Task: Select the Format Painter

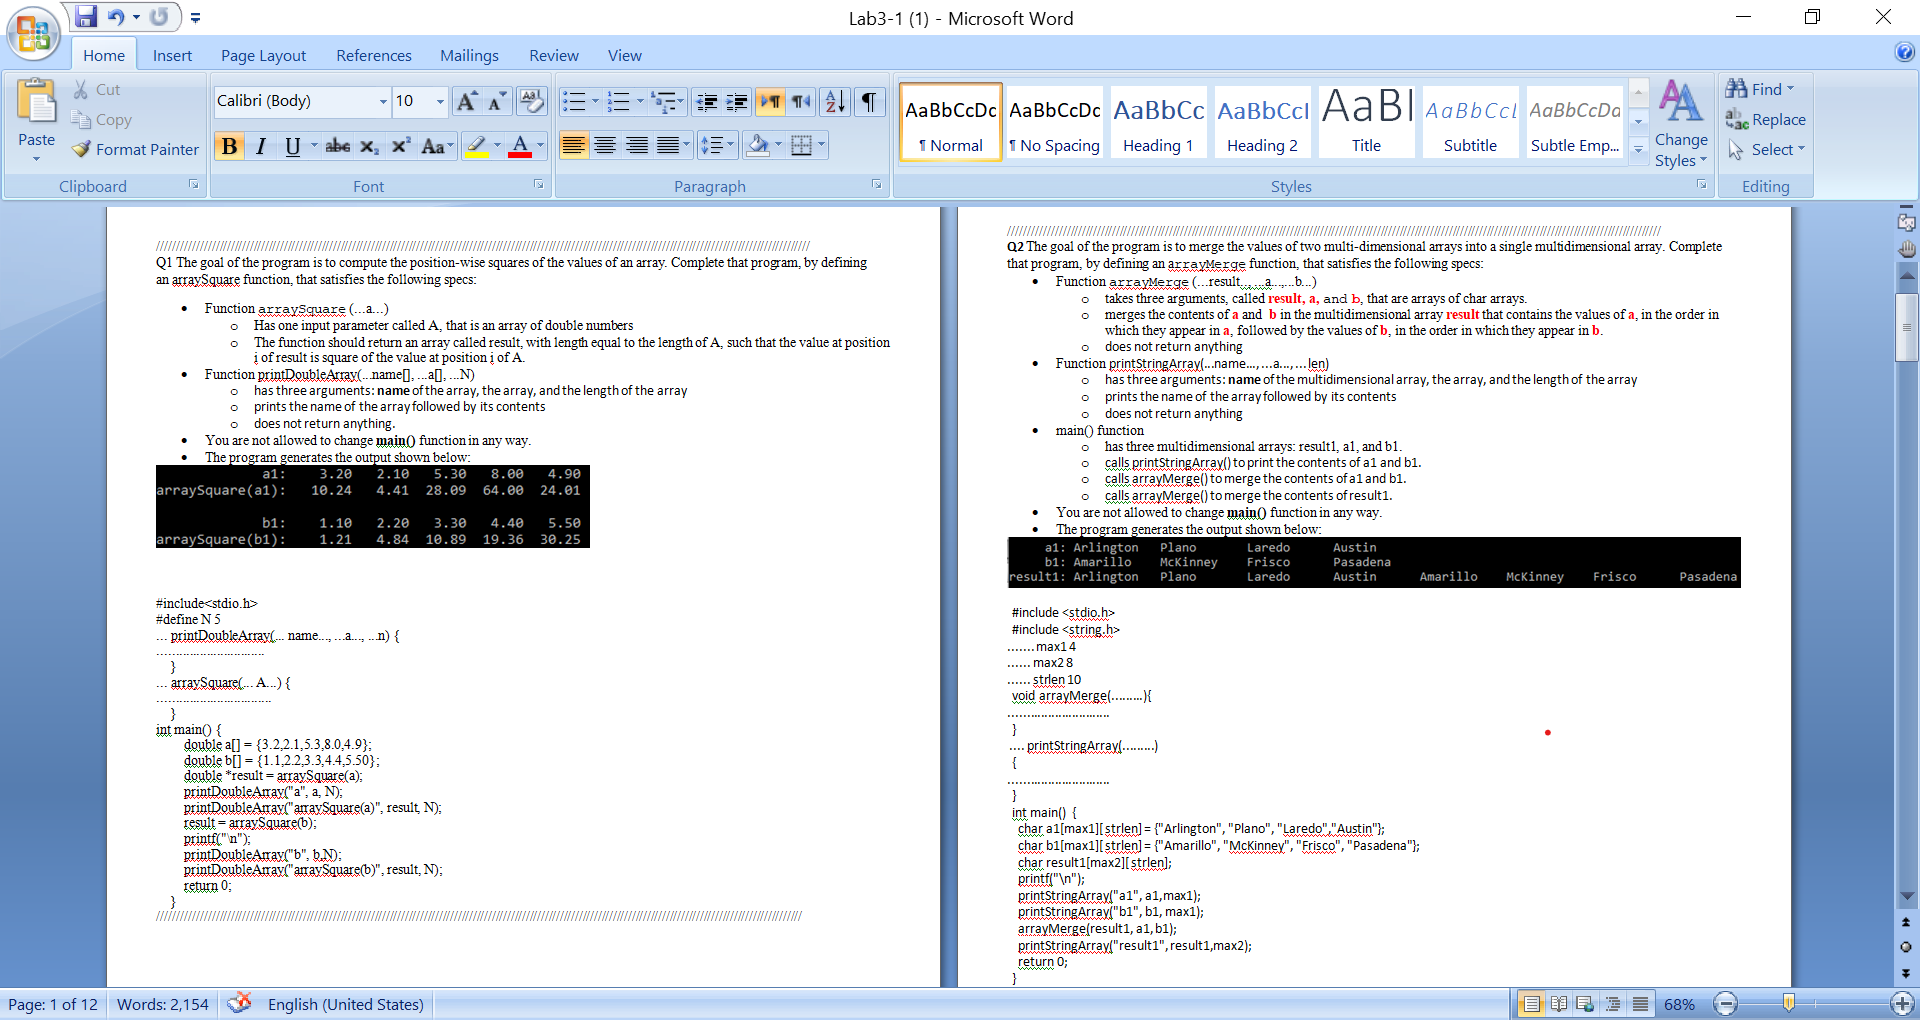Action: (135, 149)
